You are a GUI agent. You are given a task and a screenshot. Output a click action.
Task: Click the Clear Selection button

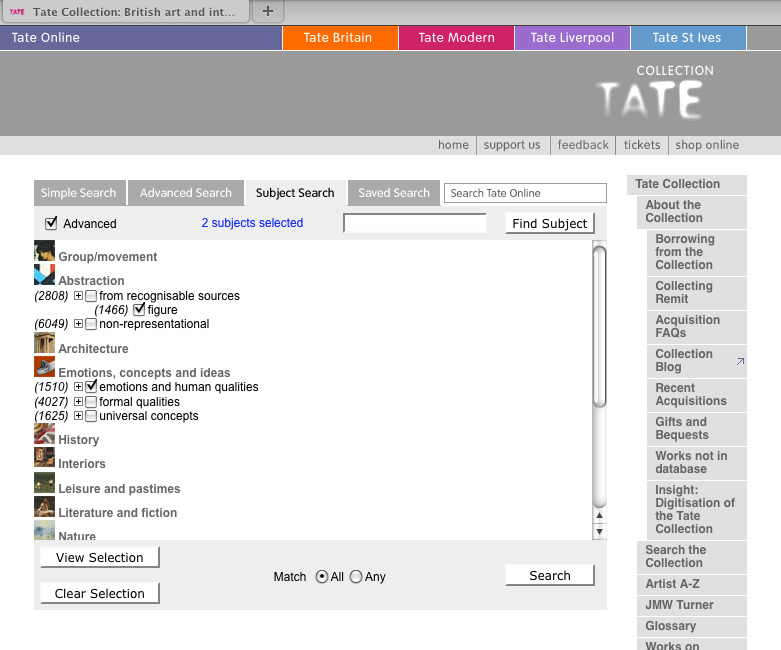point(100,593)
